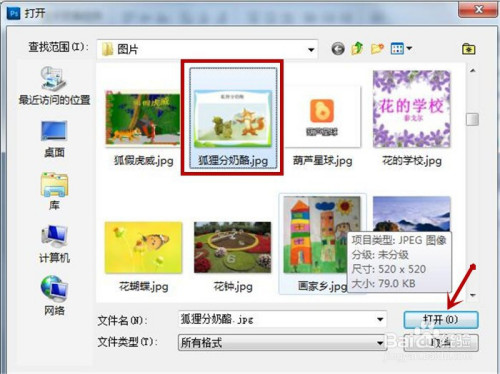The height and width of the screenshot is (374, 500).
Task: Expand the Look in (查找范围) folder dropdown
Action: pos(311,50)
